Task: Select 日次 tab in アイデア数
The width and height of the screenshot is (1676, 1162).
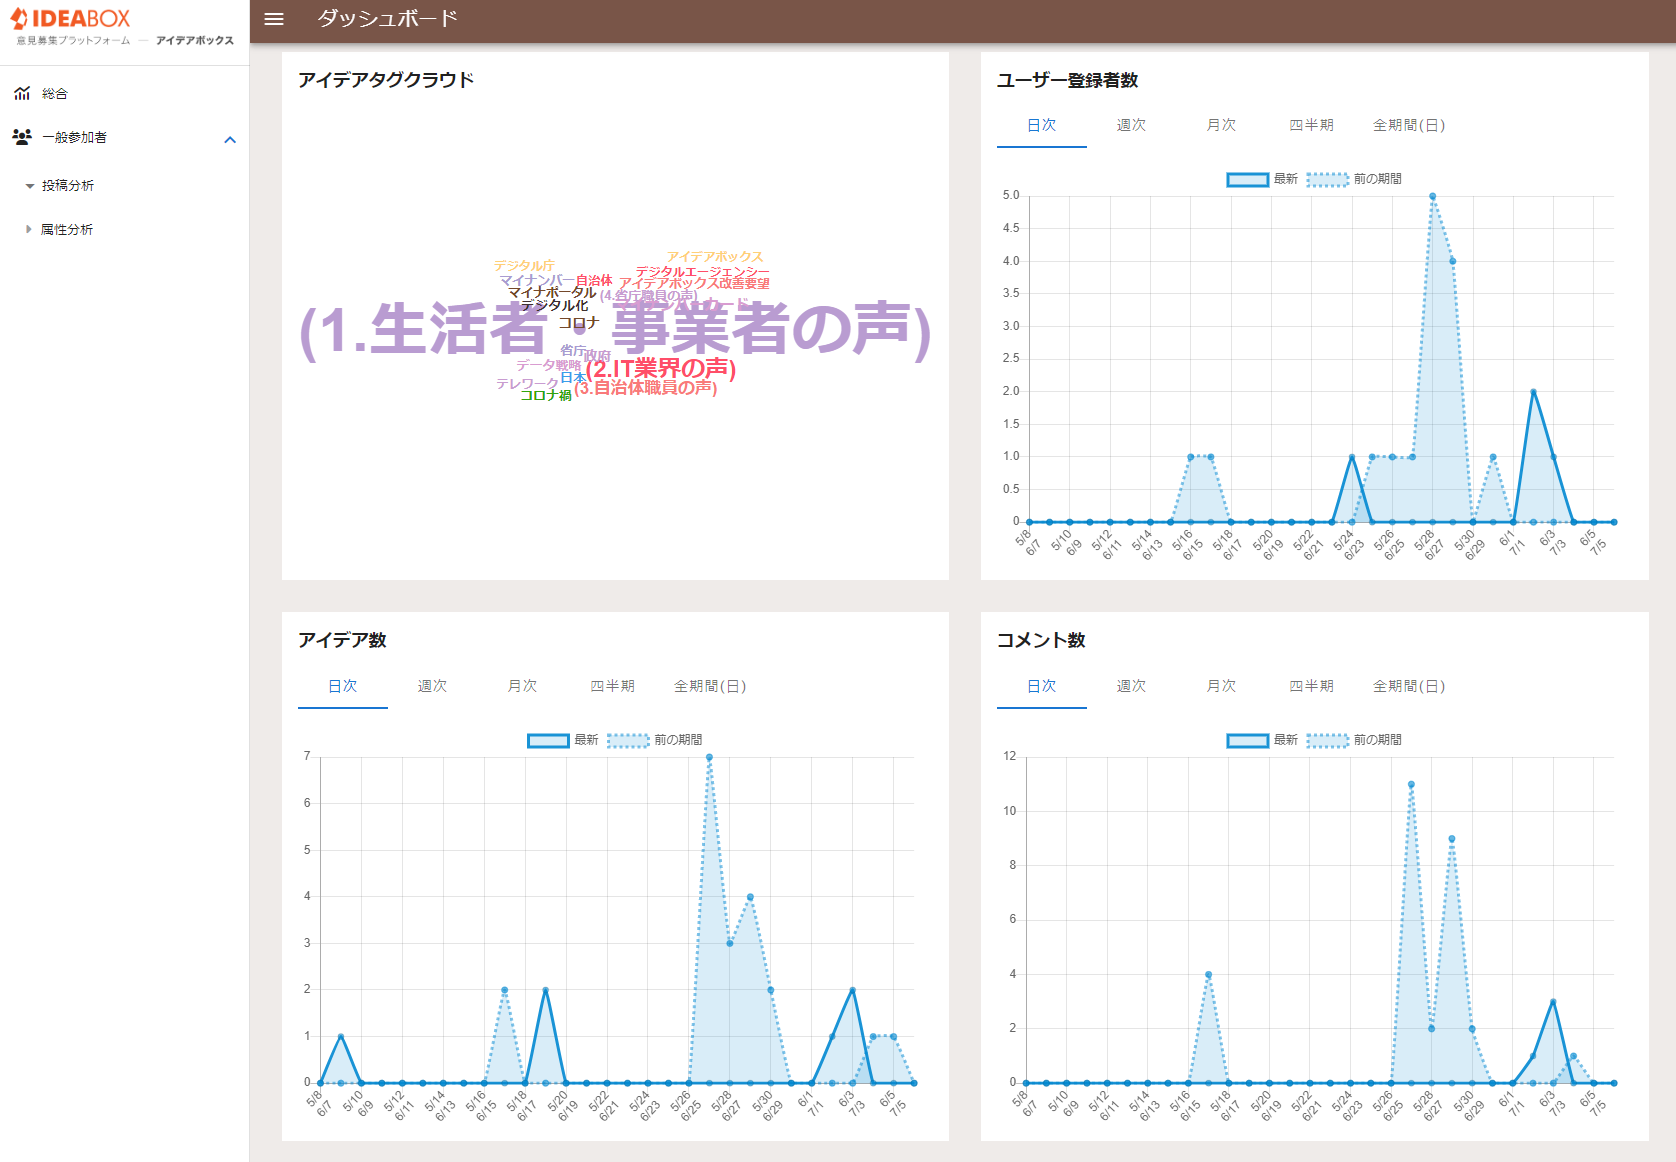Action: point(343,686)
